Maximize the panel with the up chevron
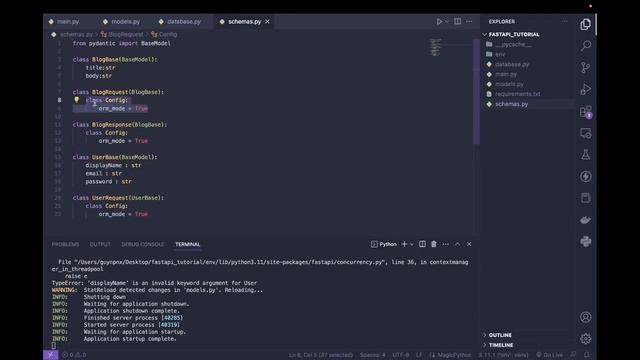Viewport: 640px width, 360px height. (x=458, y=244)
